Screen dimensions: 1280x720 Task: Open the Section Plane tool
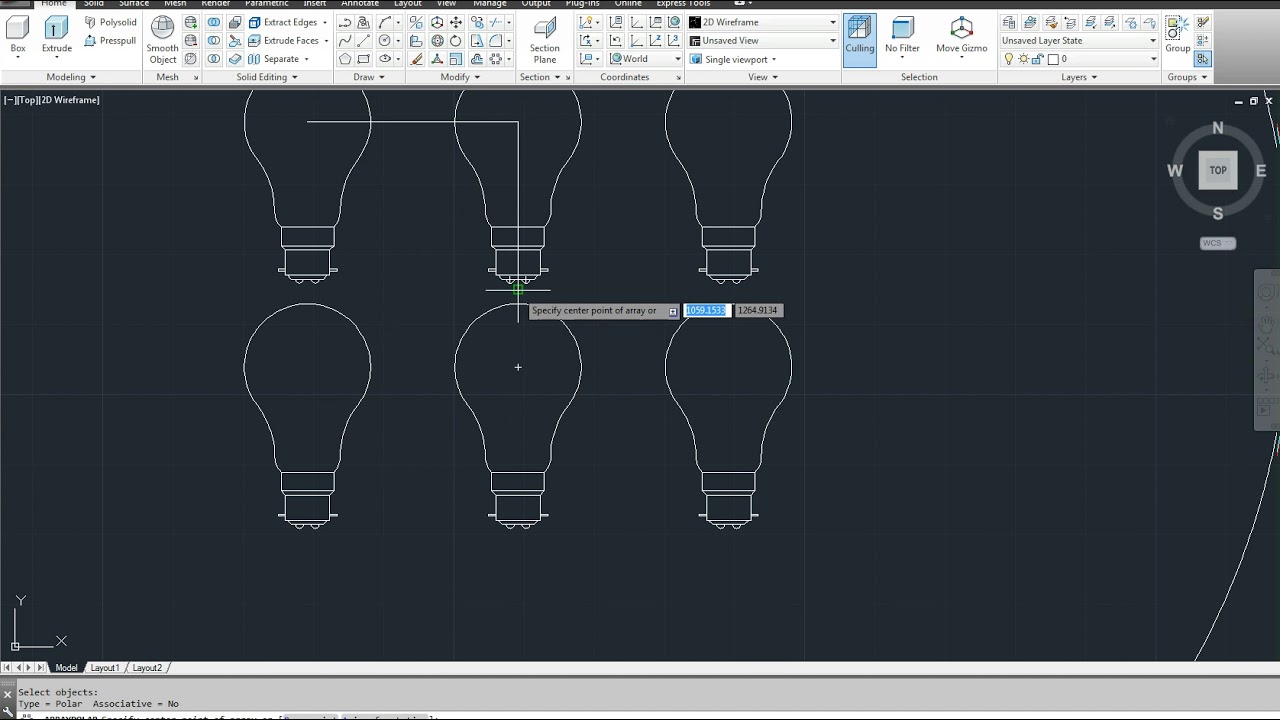click(x=545, y=41)
